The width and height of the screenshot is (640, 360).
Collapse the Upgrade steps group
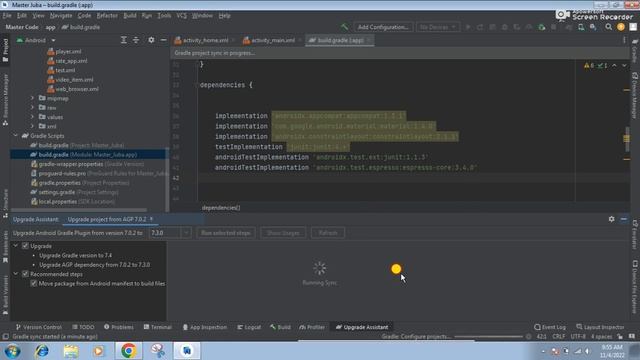point(16,246)
